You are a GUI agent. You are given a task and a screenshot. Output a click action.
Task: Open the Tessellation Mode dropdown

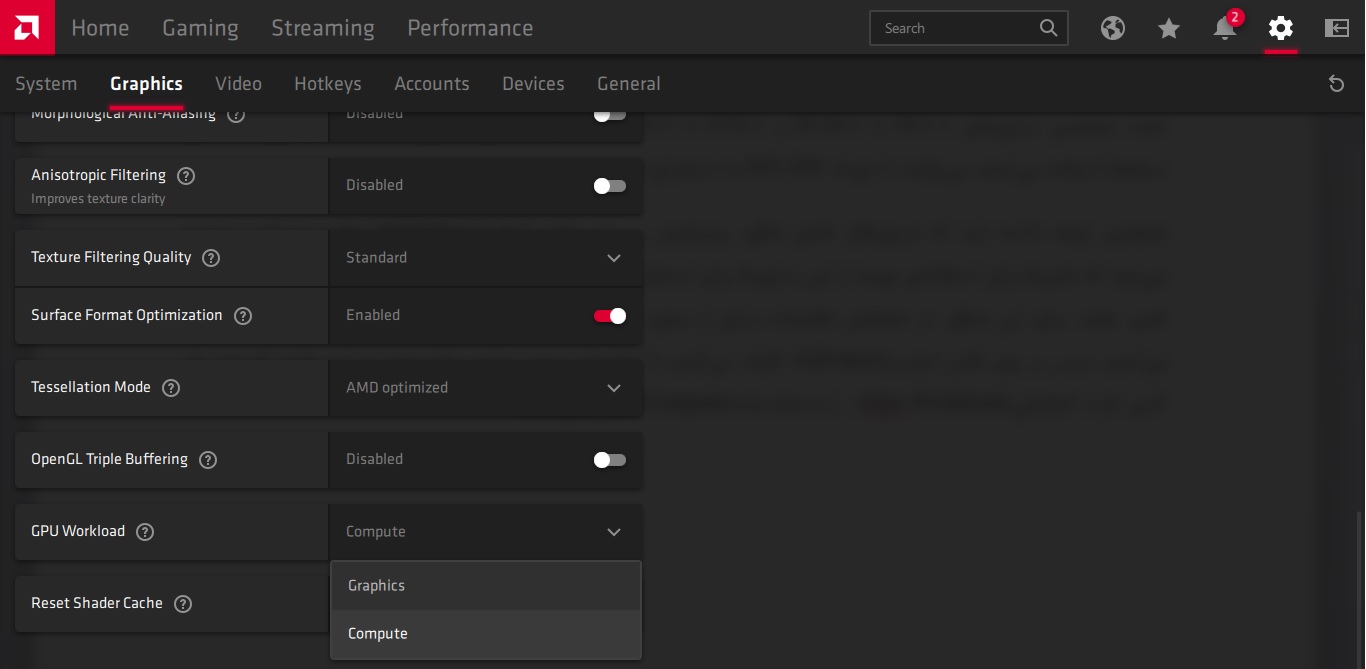[x=613, y=388]
